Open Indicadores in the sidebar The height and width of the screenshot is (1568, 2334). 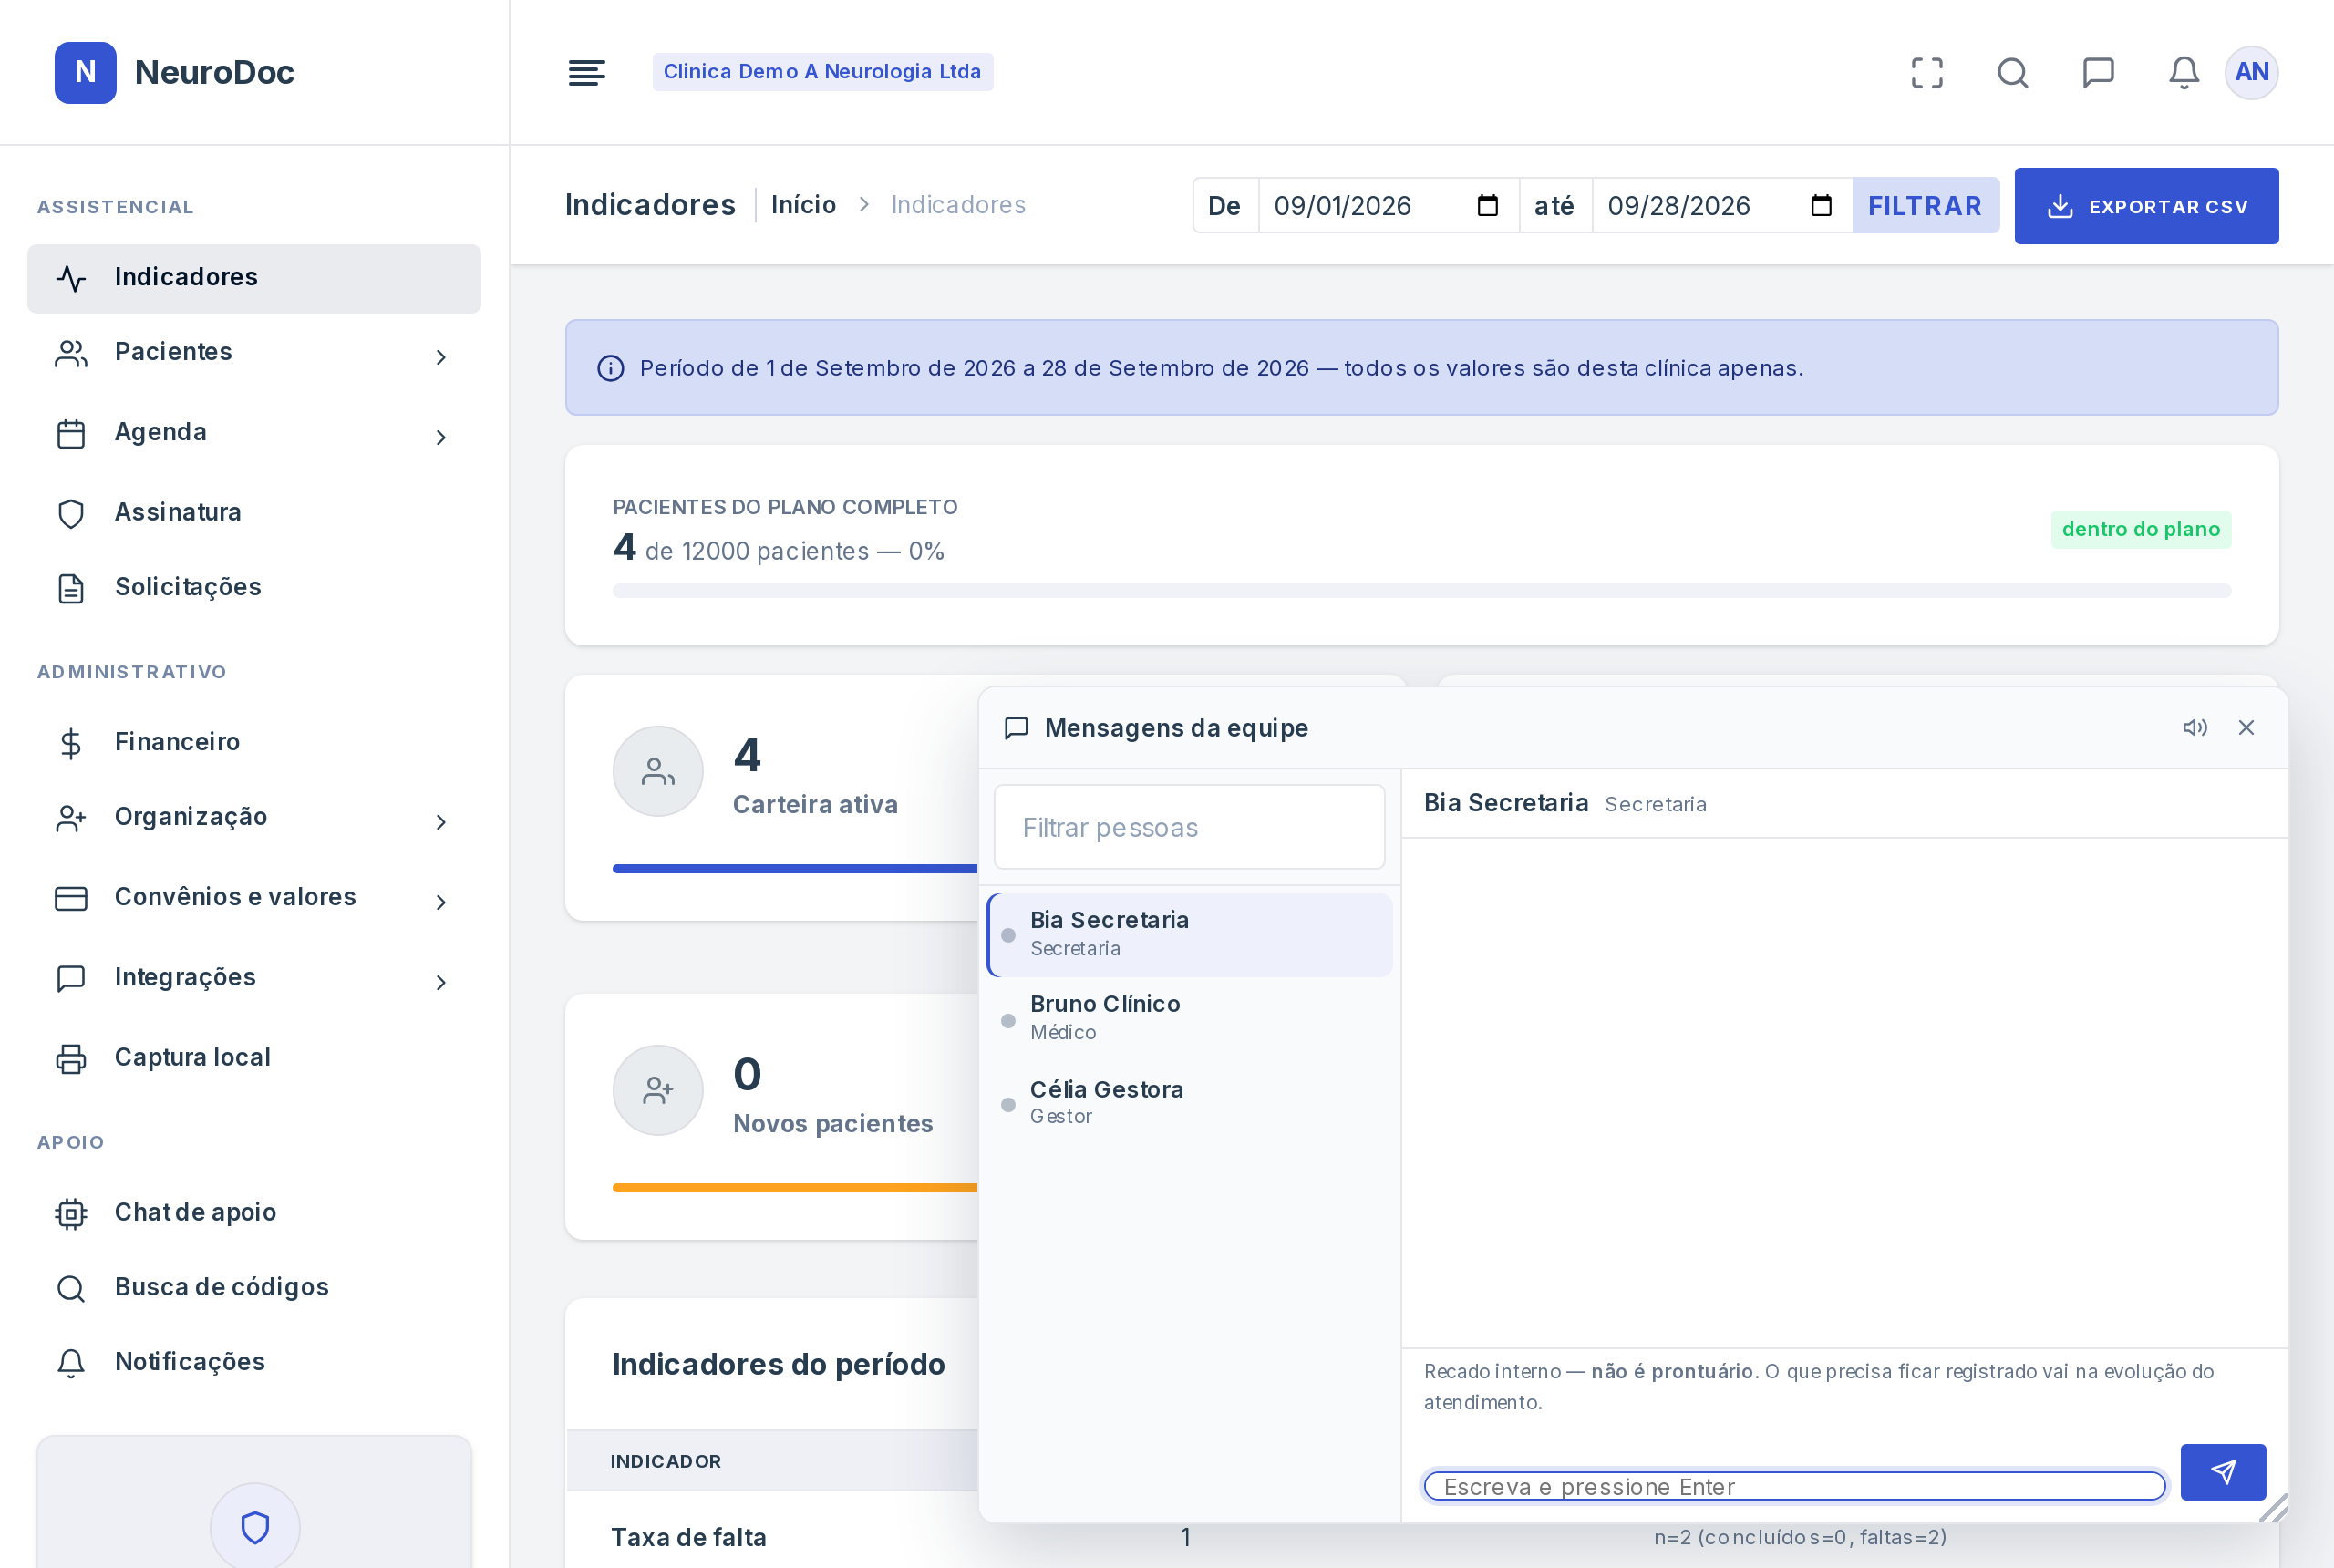point(254,278)
